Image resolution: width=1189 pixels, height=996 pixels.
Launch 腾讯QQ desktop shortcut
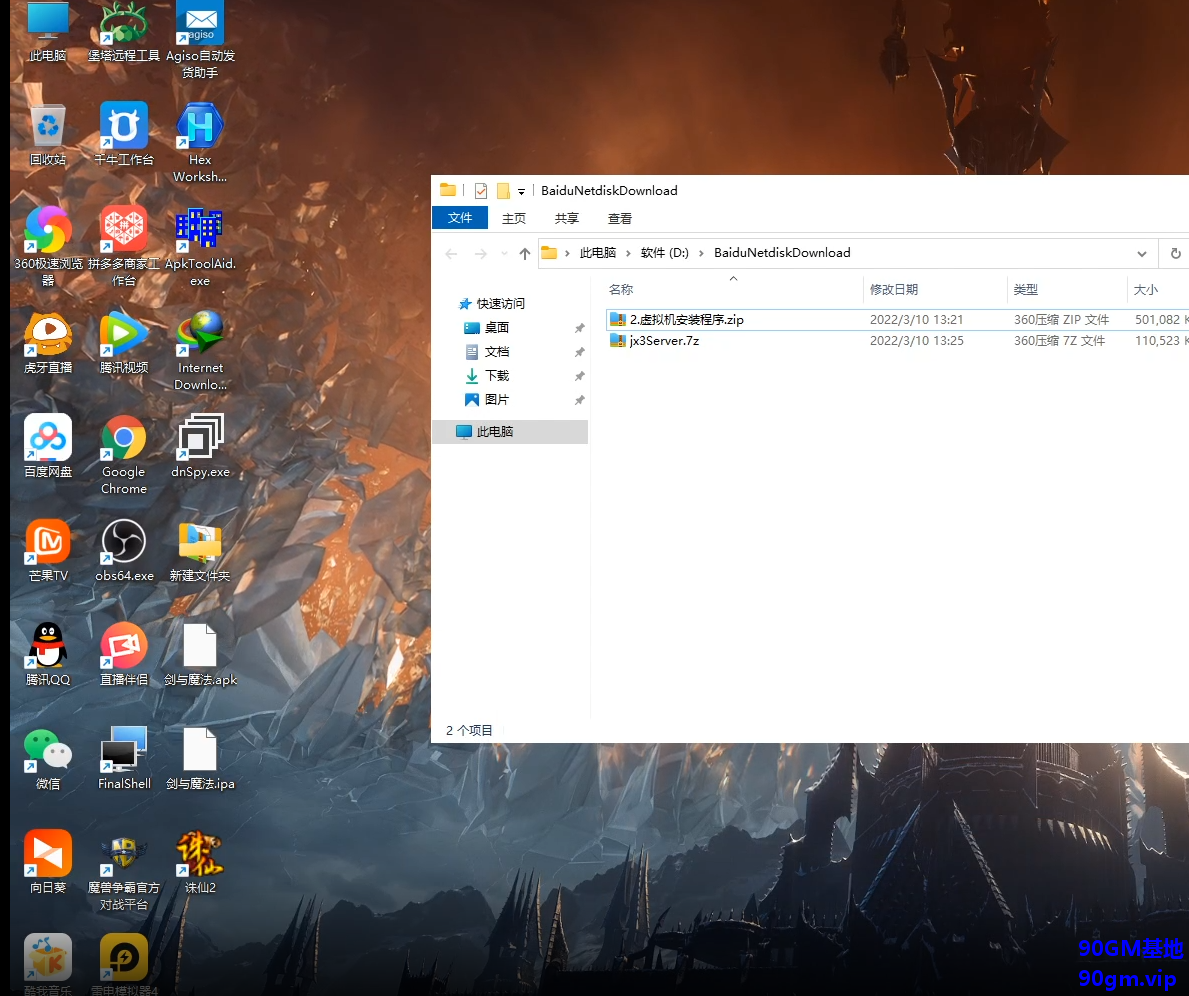coord(48,655)
